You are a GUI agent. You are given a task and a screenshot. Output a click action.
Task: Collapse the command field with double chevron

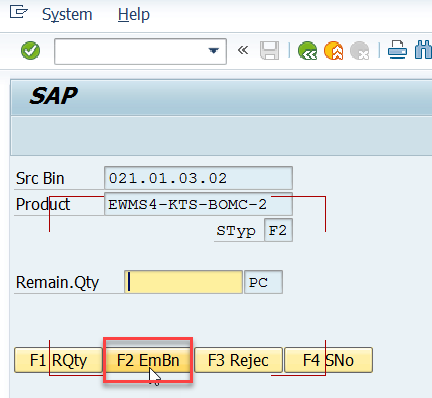coord(243,50)
